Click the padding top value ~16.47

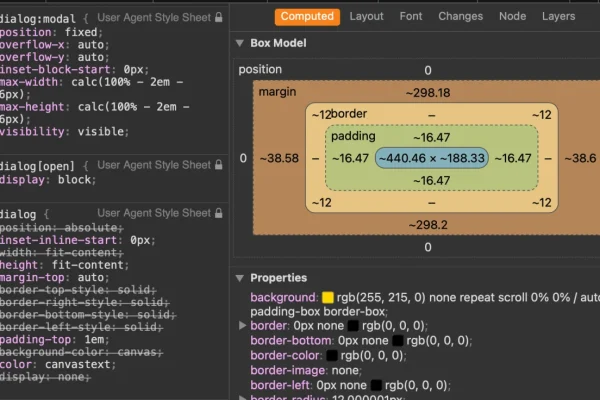432,137
